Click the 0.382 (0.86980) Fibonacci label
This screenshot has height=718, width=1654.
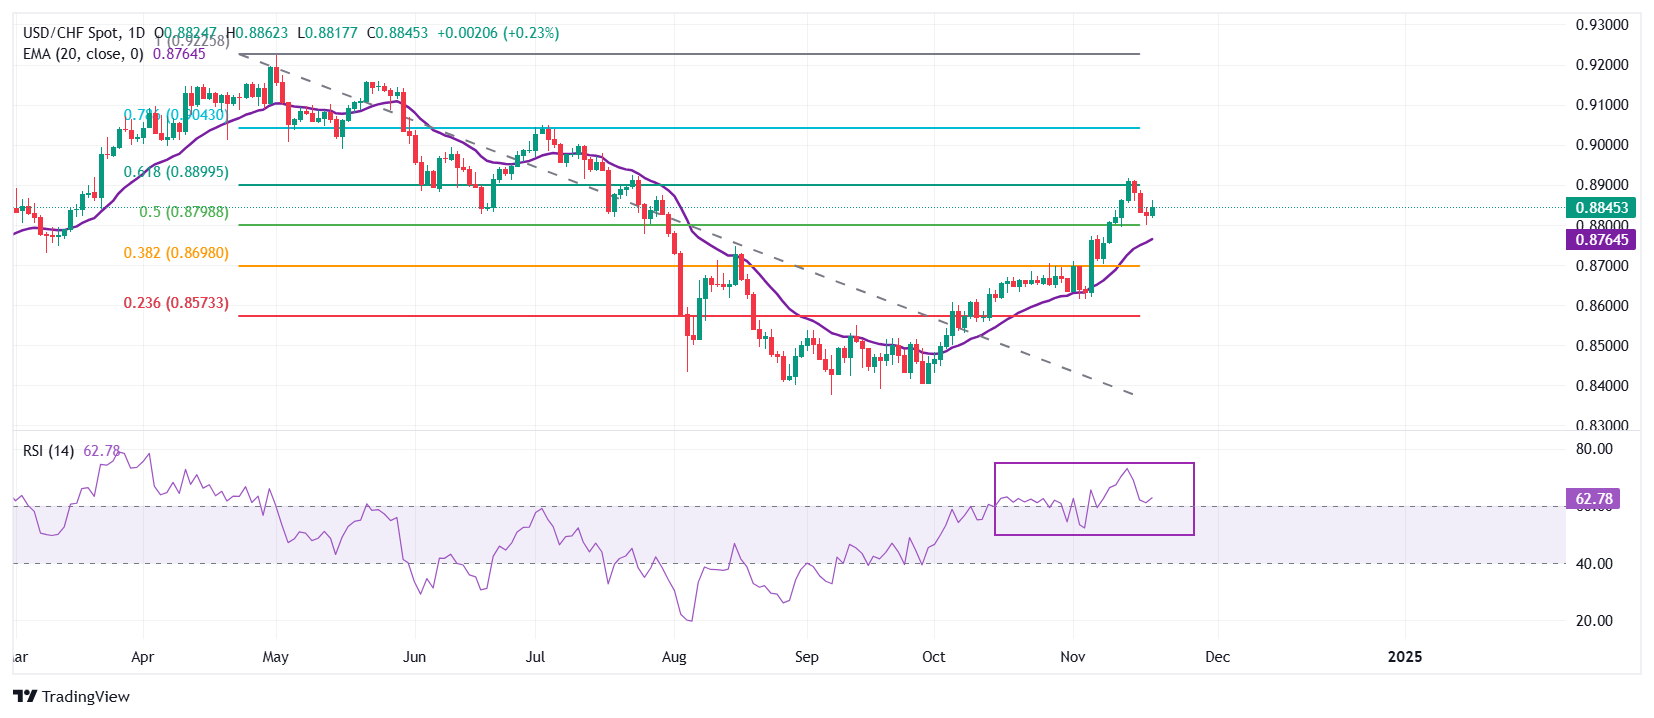(x=176, y=253)
